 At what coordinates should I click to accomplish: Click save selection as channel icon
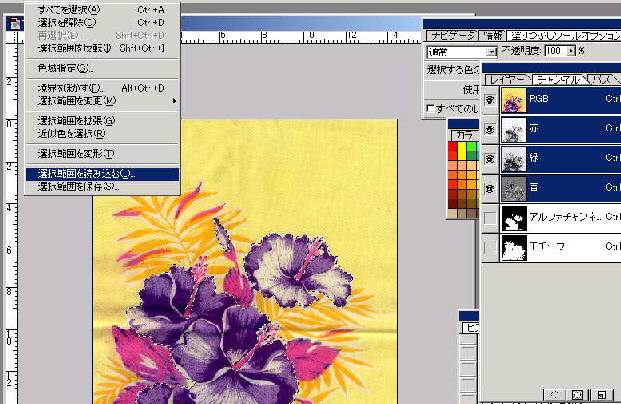577,394
